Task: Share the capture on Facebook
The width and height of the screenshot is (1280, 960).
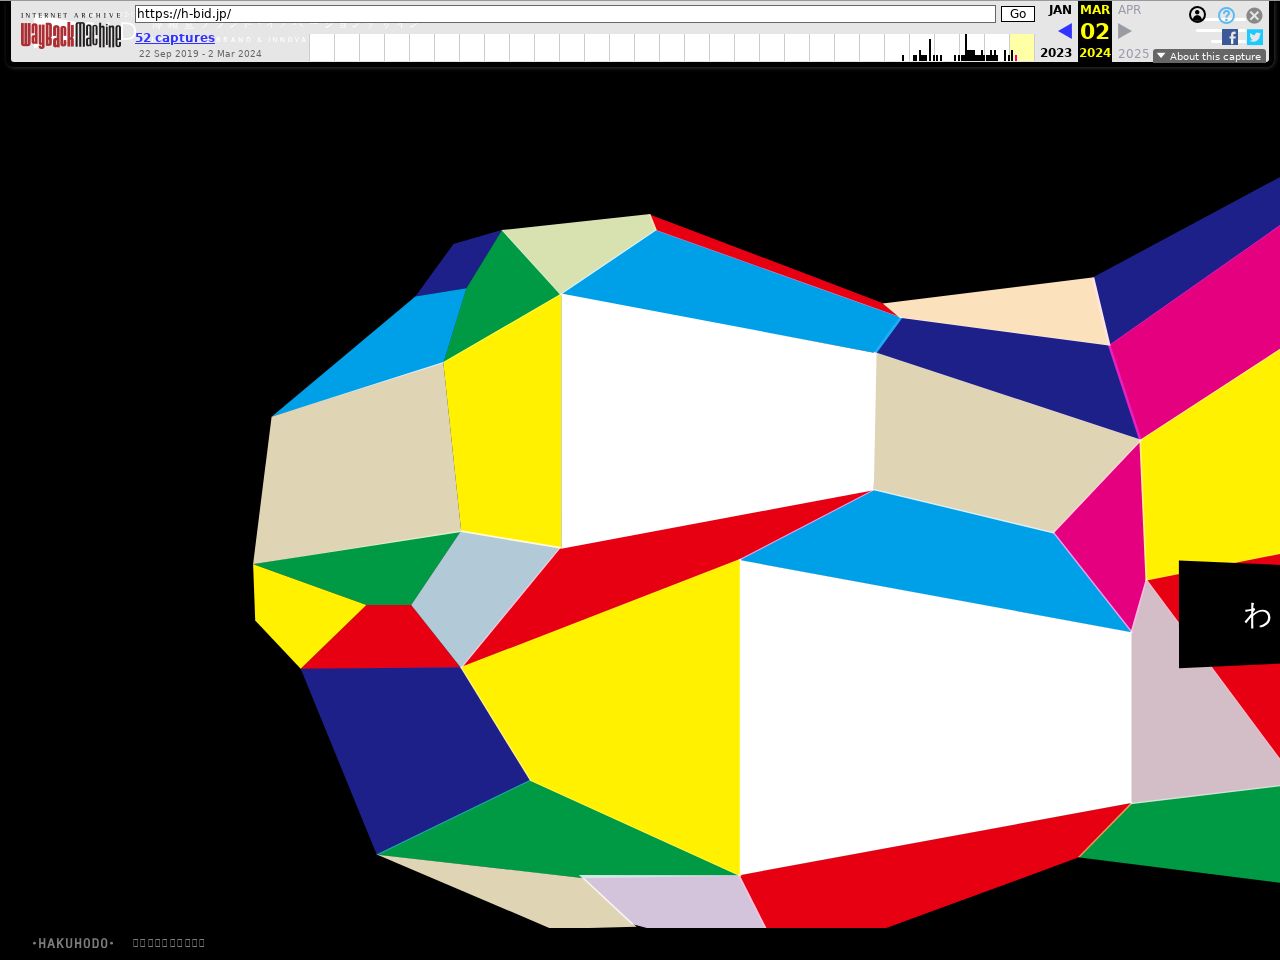Action: (x=1230, y=37)
